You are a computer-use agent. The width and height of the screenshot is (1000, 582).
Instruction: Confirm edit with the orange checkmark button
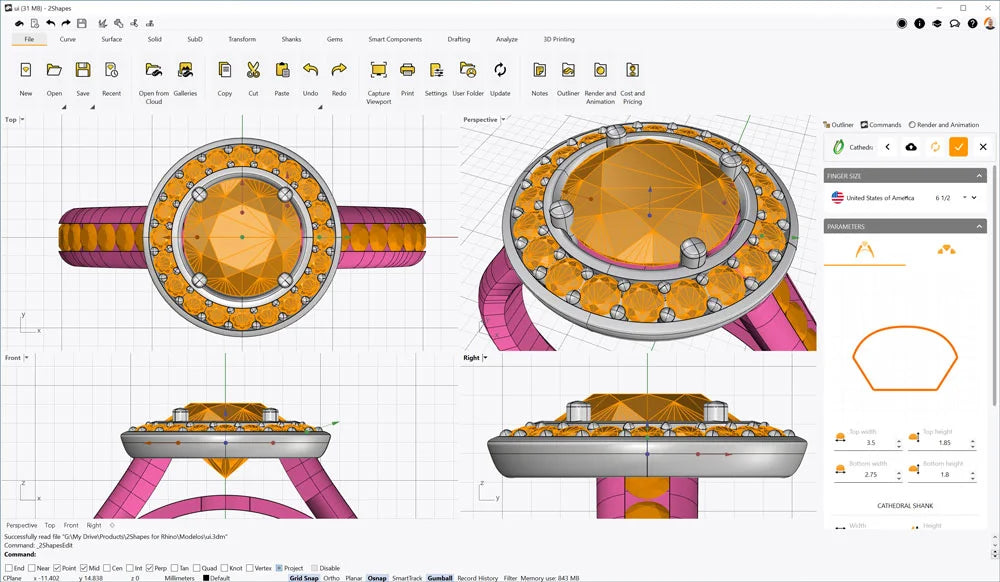(958, 147)
